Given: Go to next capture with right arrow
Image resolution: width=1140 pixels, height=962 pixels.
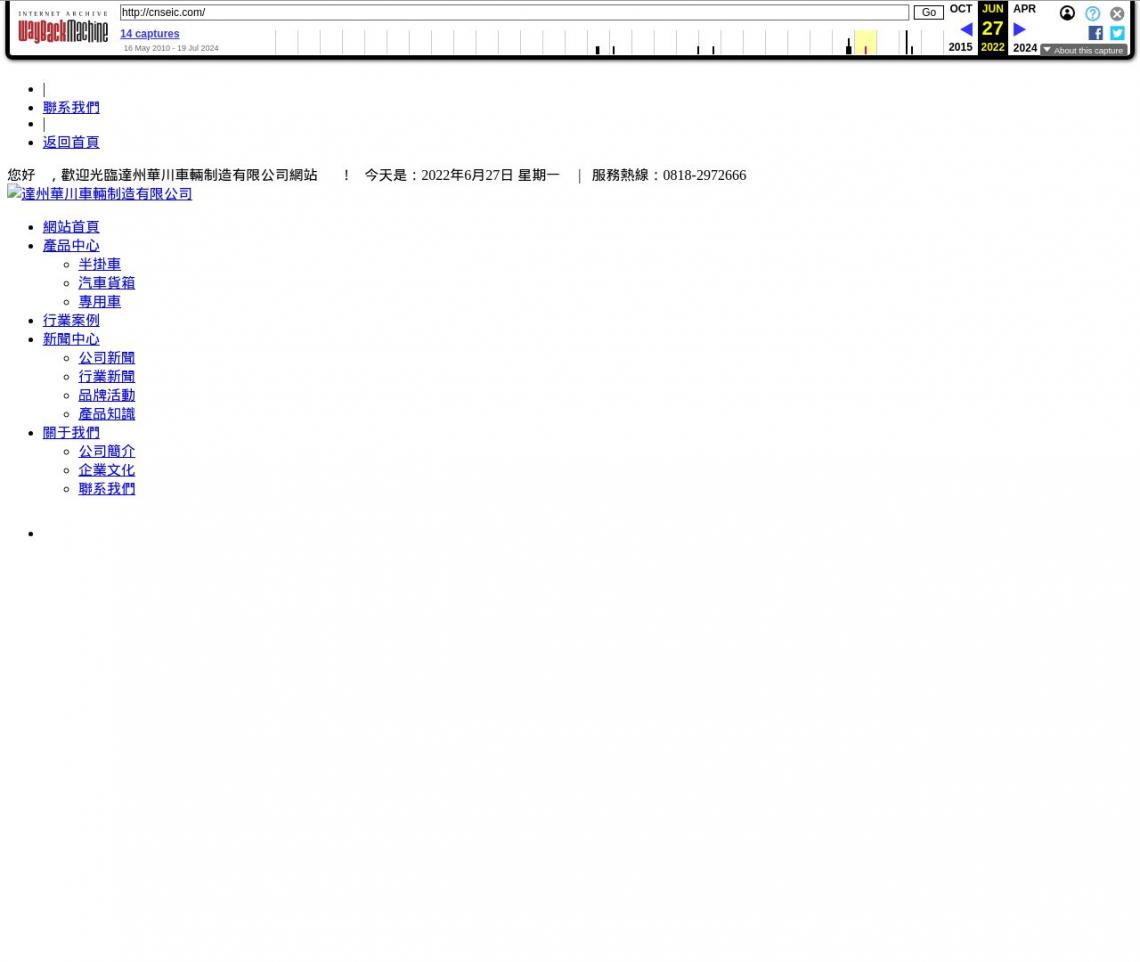Looking at the screenshot, I should pos(1019,29).
